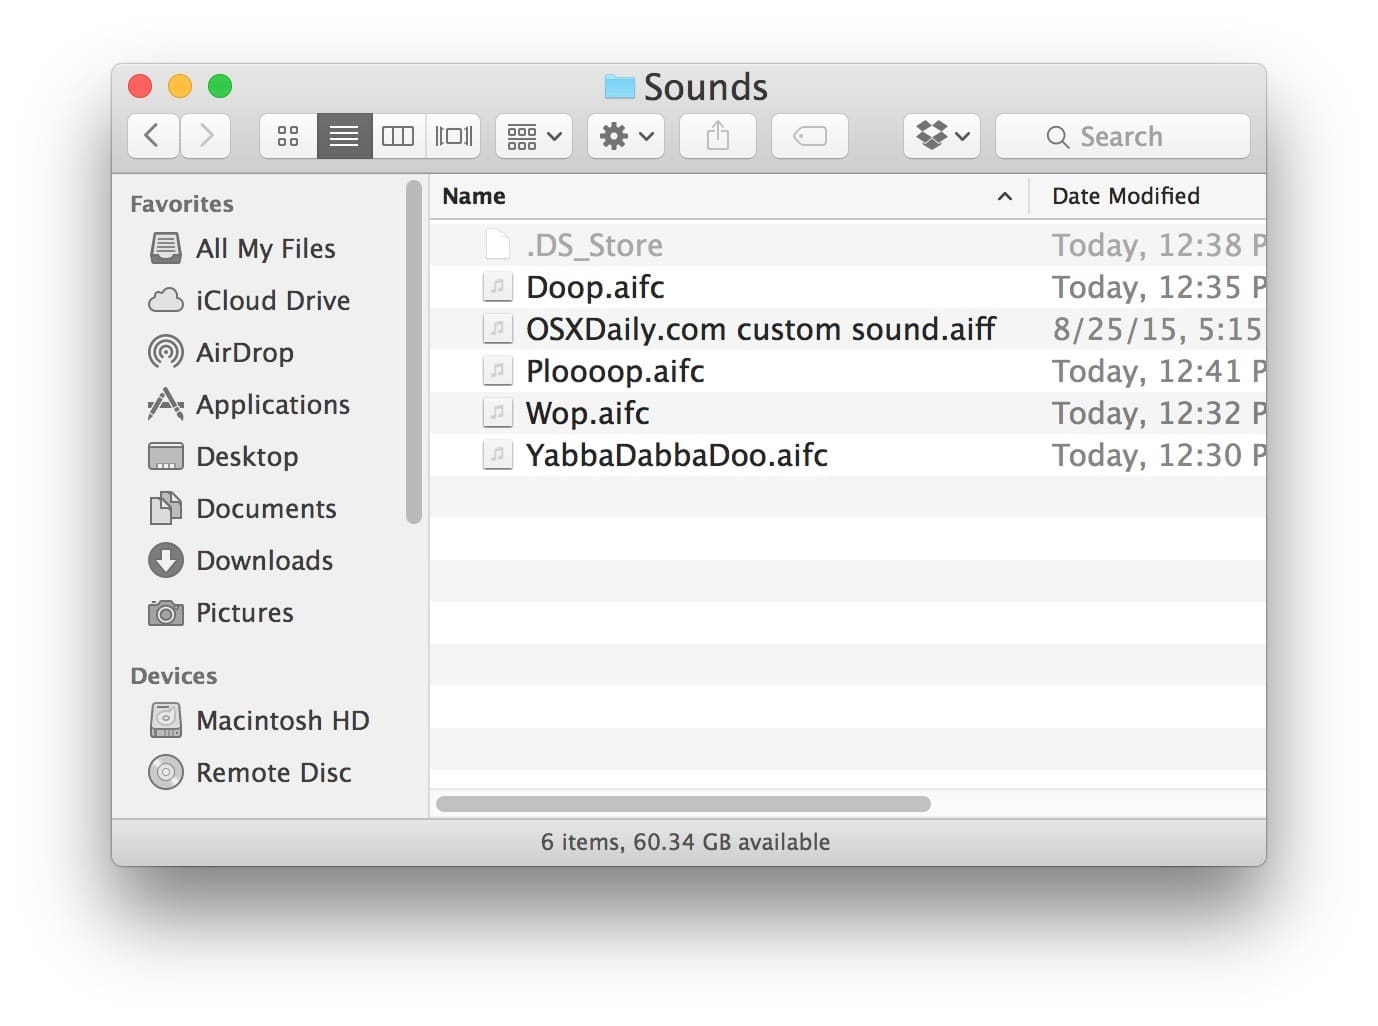The height and width of the screenshot is (1026, 1378).
Task: Open the Dropbox toolbar menu
Action: pos(942,136)
